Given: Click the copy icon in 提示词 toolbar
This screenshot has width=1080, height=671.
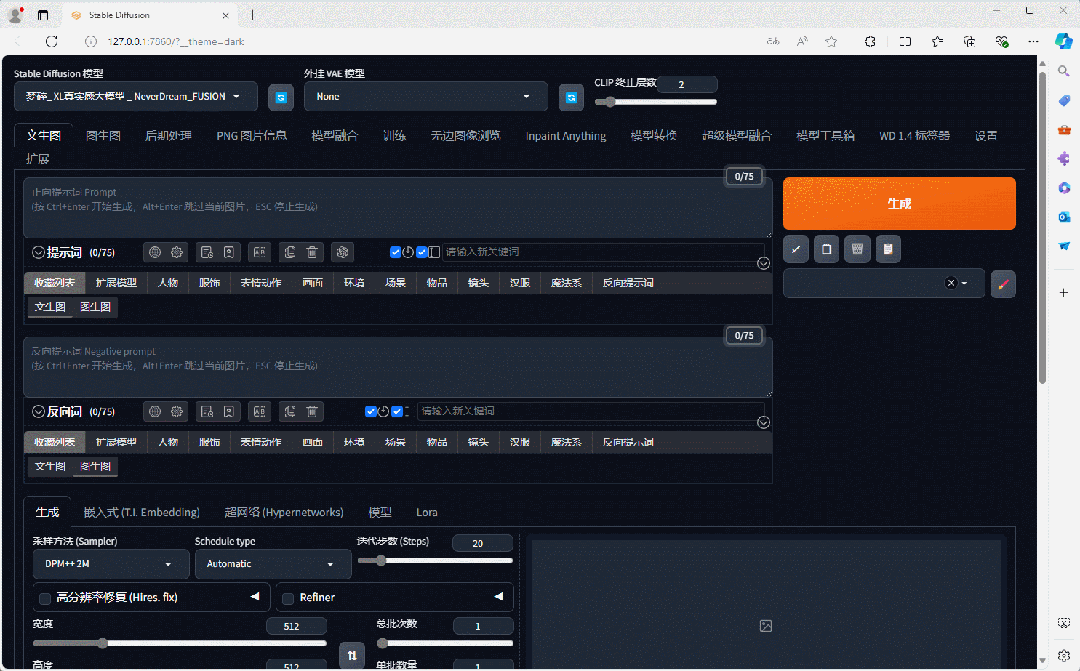Looking at the screenshot, I should tap(290, 252).
